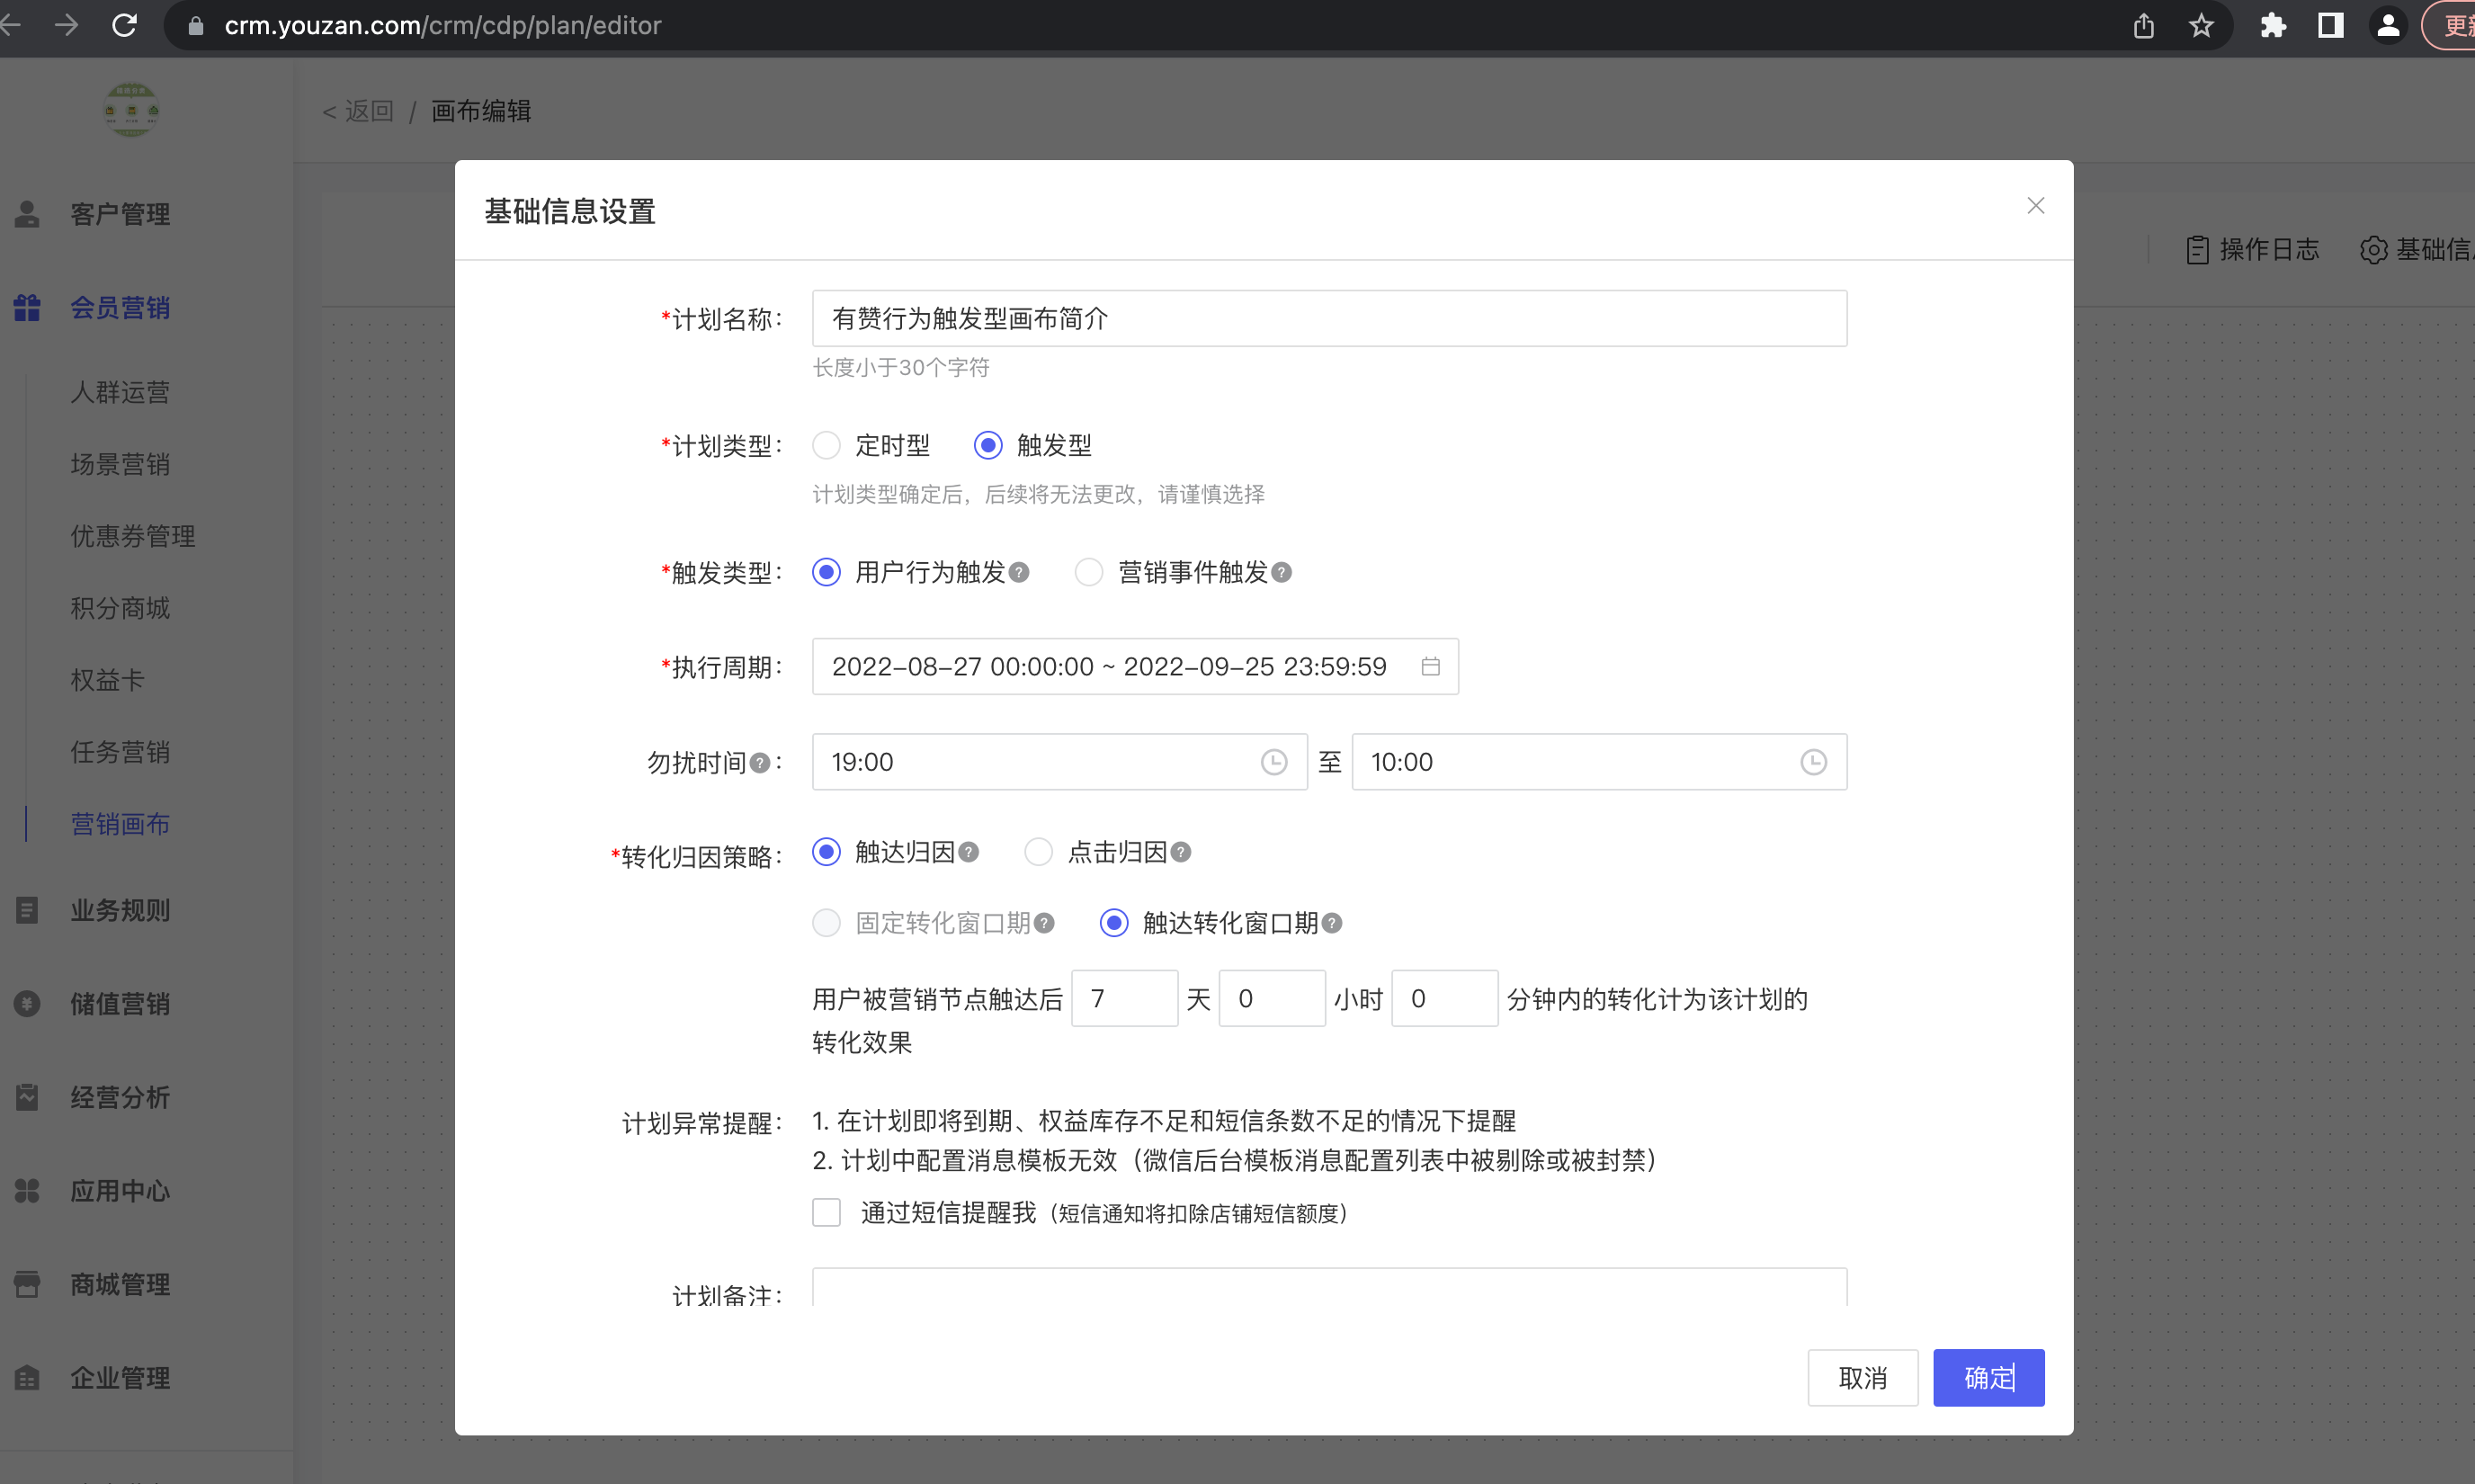The height and width of the screenshot is (1484, 2475).
Task: Click the browser address bar URL
Action: point(443,25)
